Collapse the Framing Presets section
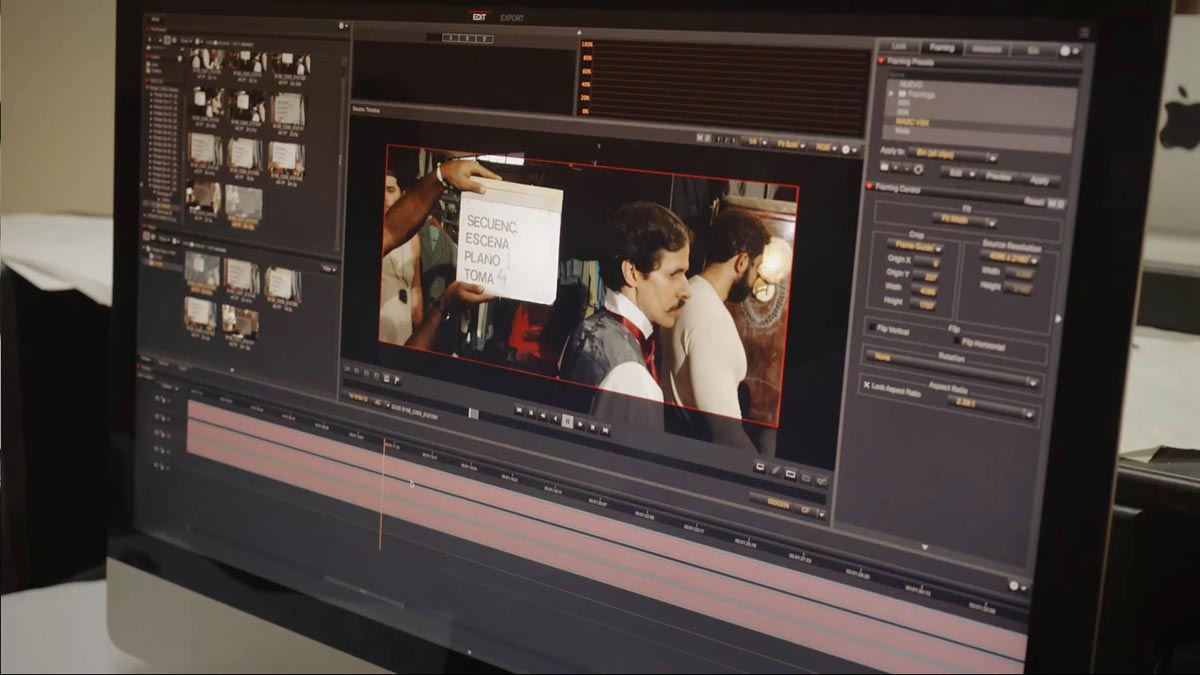This screenshot has height=675, width=1200. coord(883,61)
